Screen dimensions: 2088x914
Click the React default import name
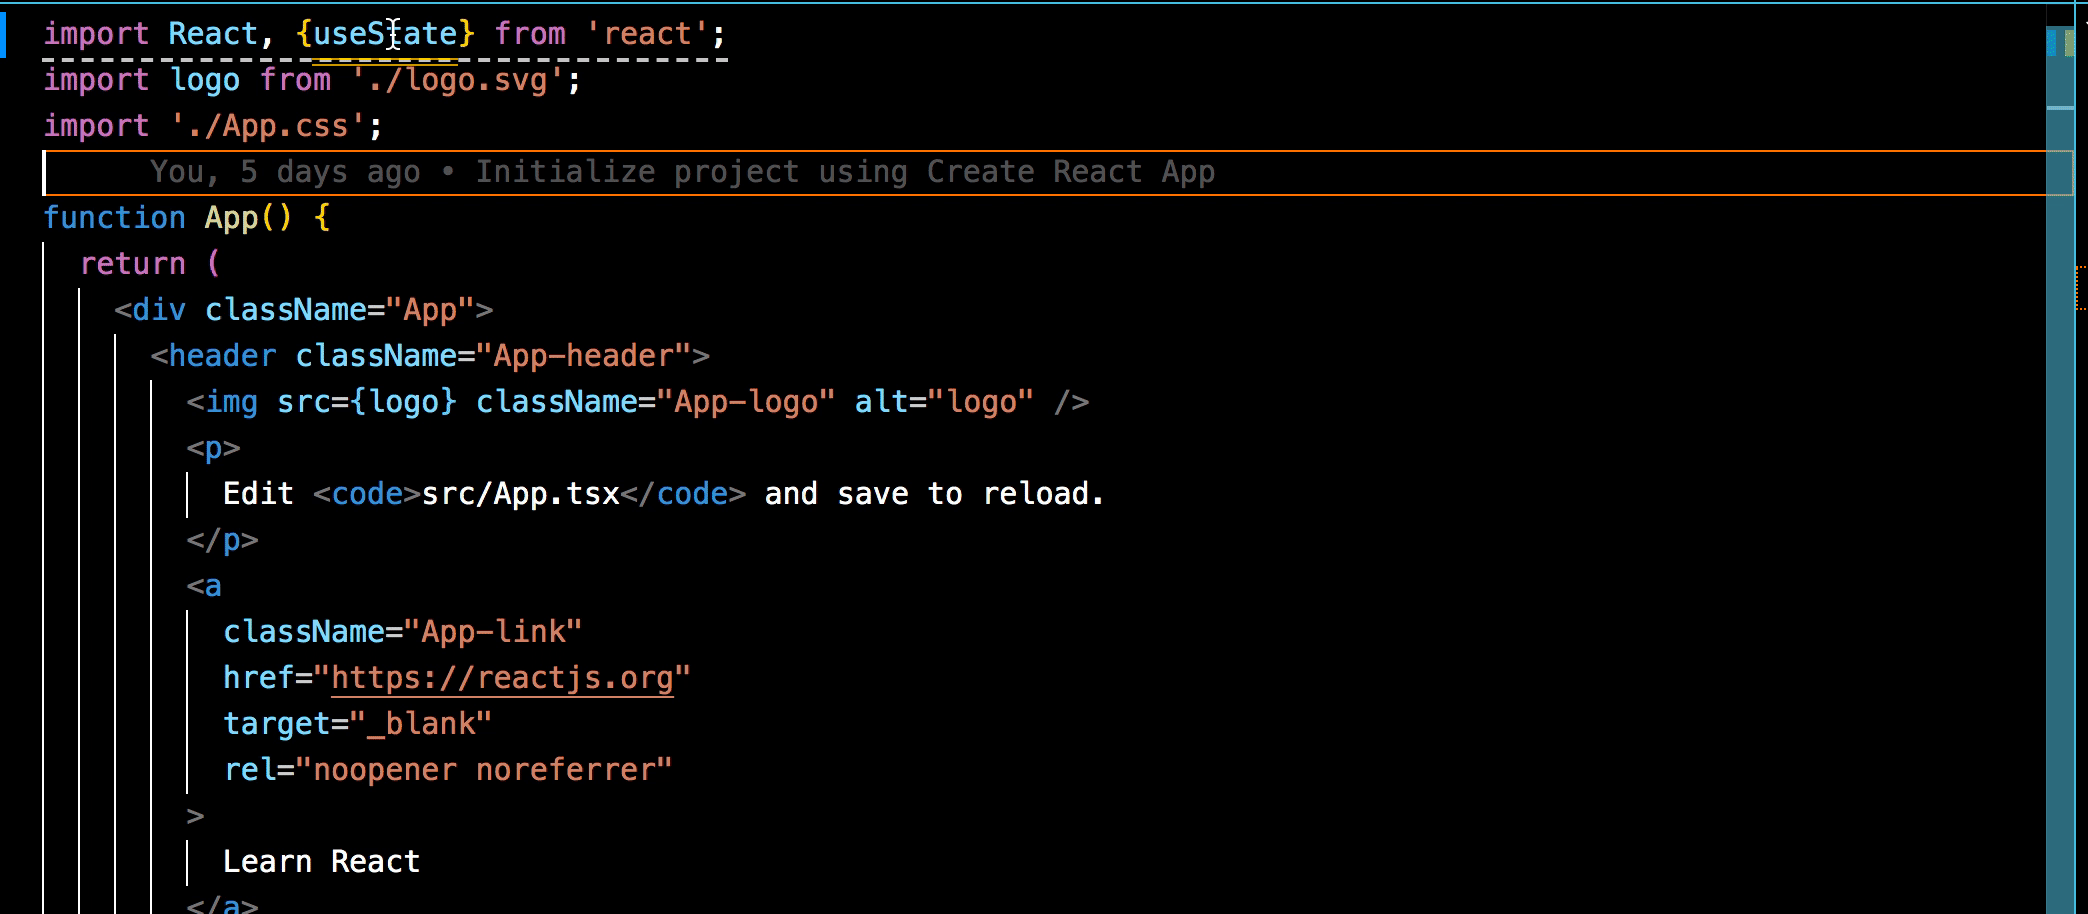pos(213,33)
